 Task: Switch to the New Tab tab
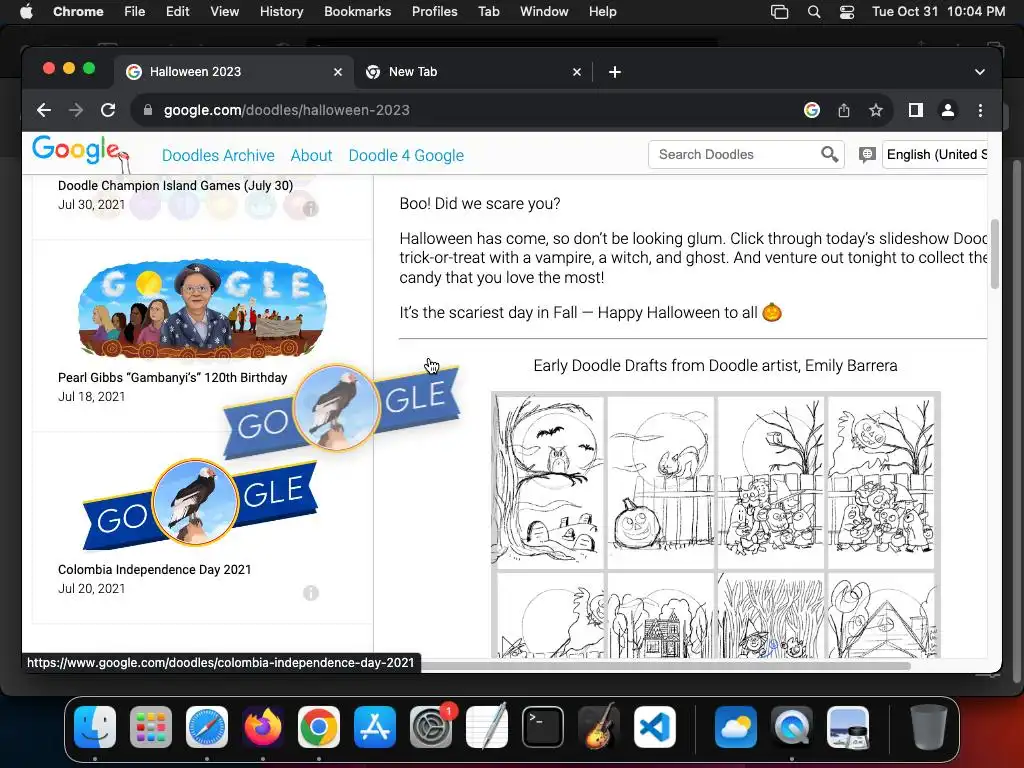pos(473,72)
